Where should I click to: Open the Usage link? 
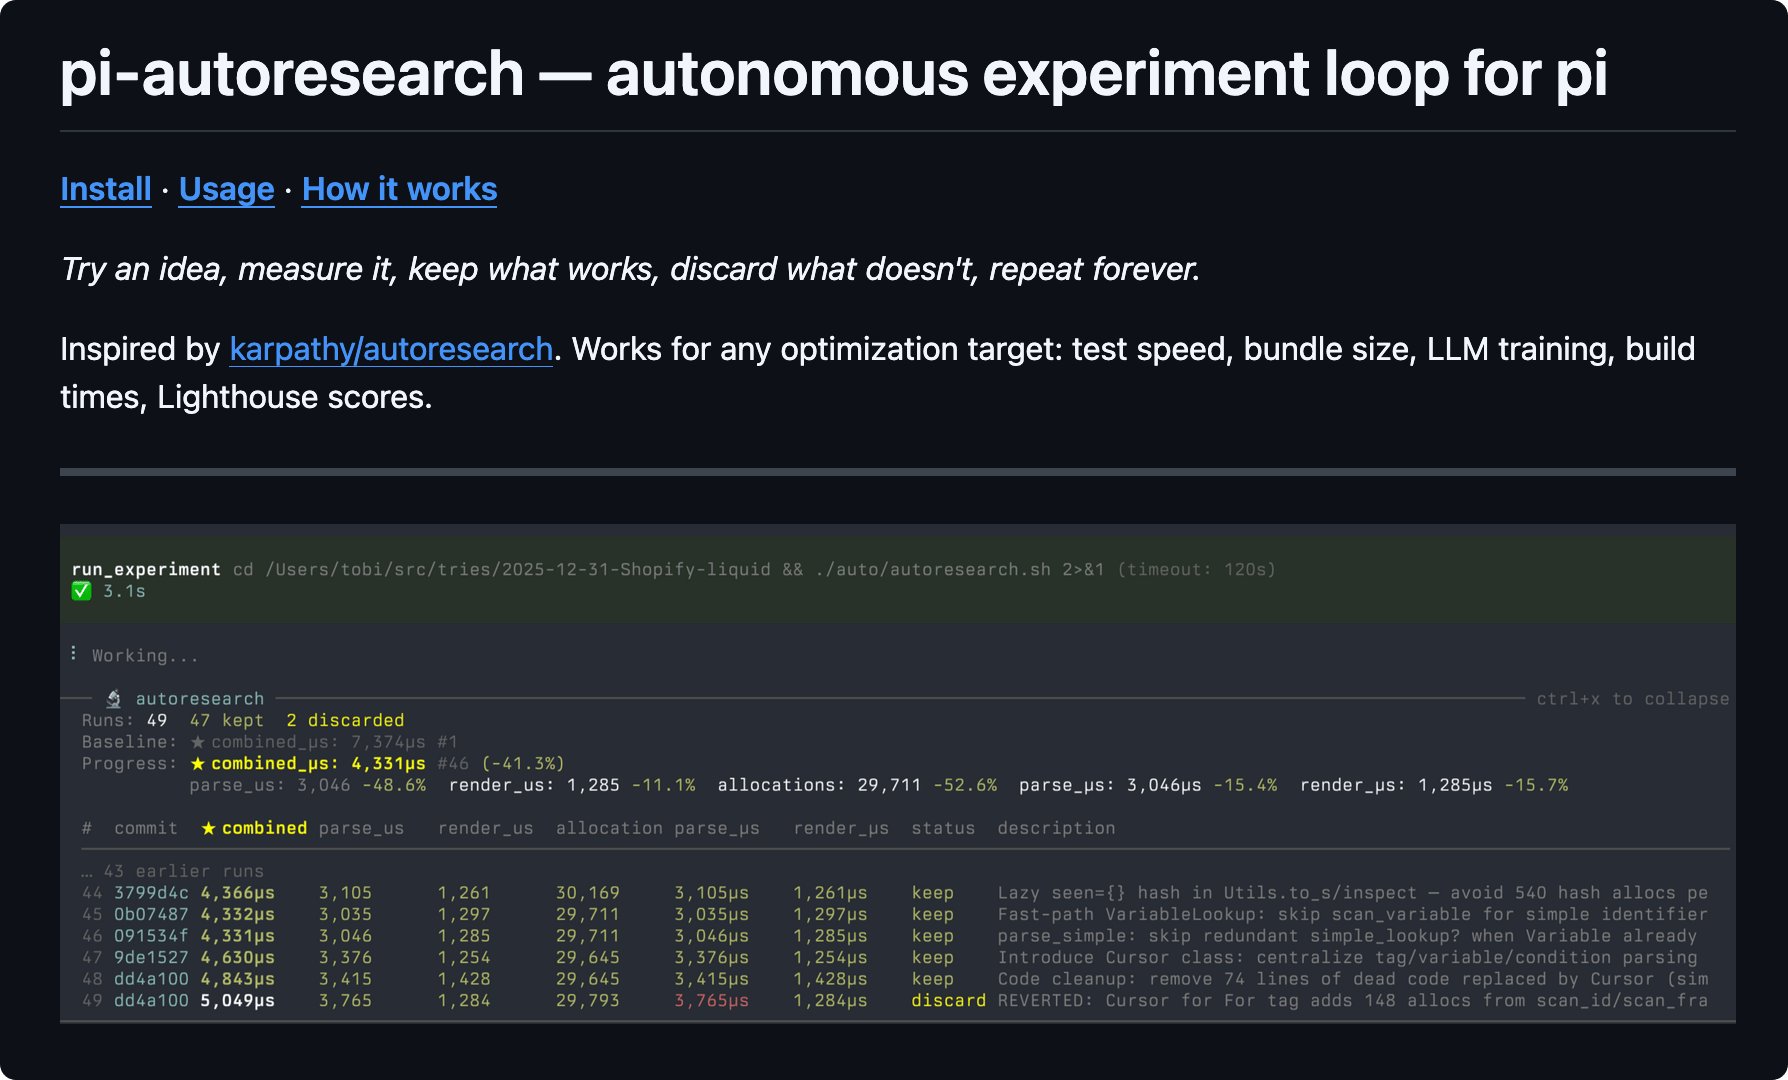[x=226, y=189]
